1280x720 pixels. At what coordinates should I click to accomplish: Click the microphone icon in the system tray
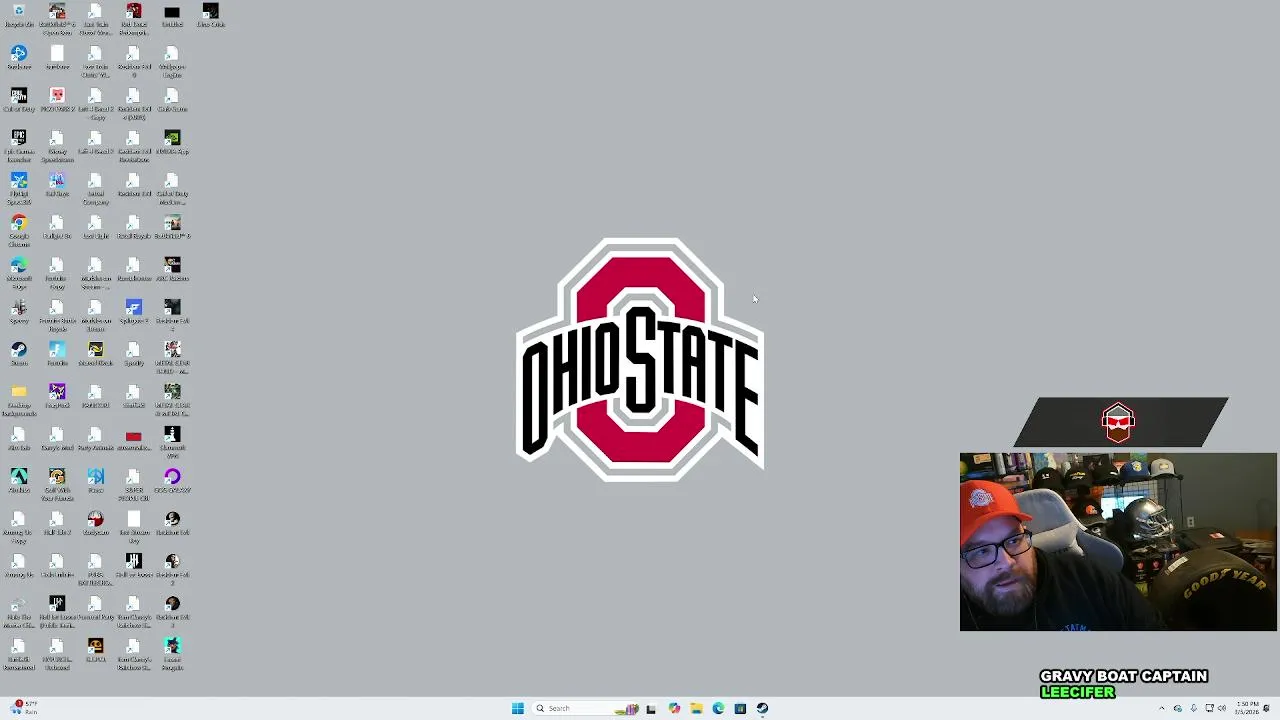(x=1194, y=708)
